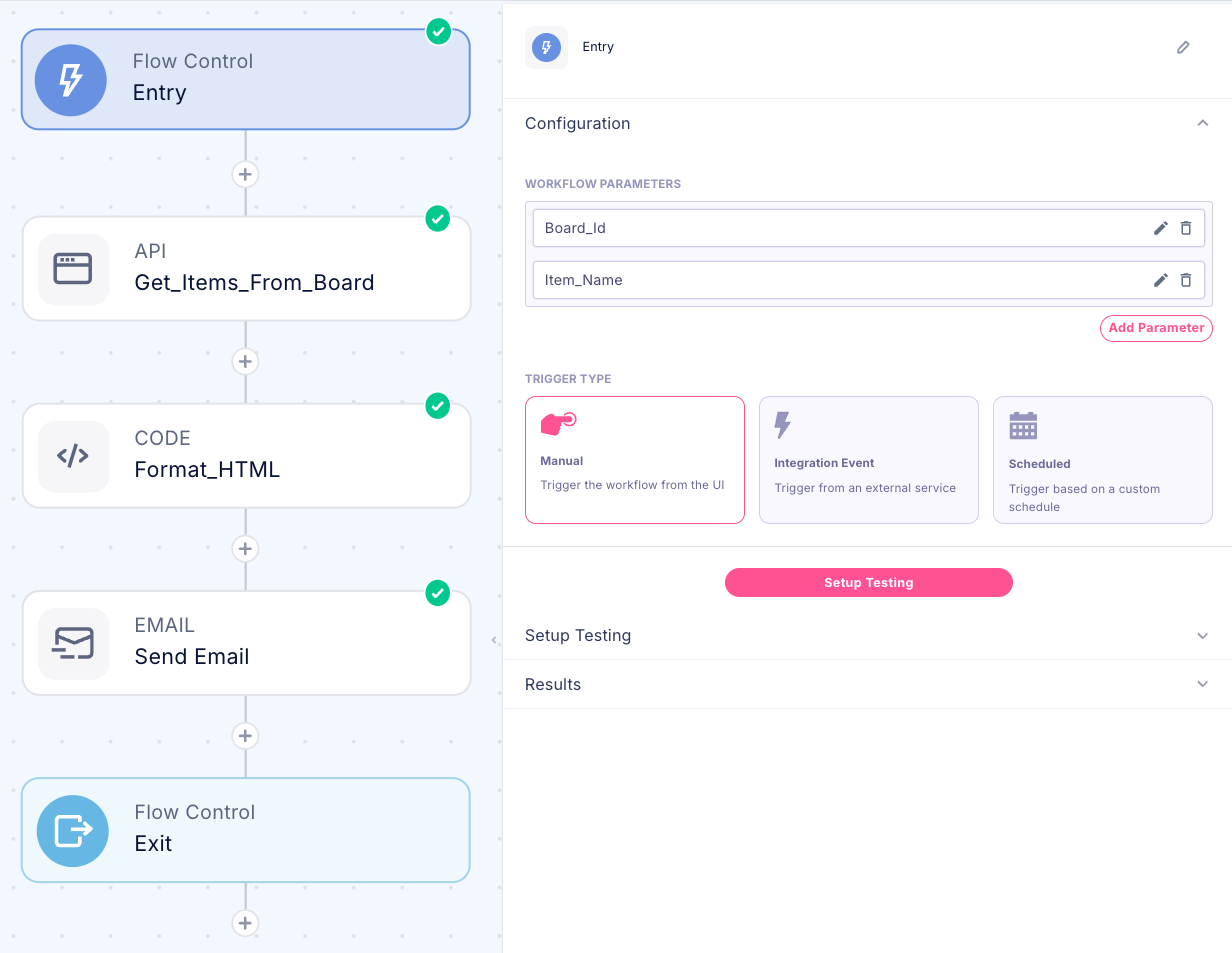
Task: Add a step after the Entry node
Action: [245, 174]
